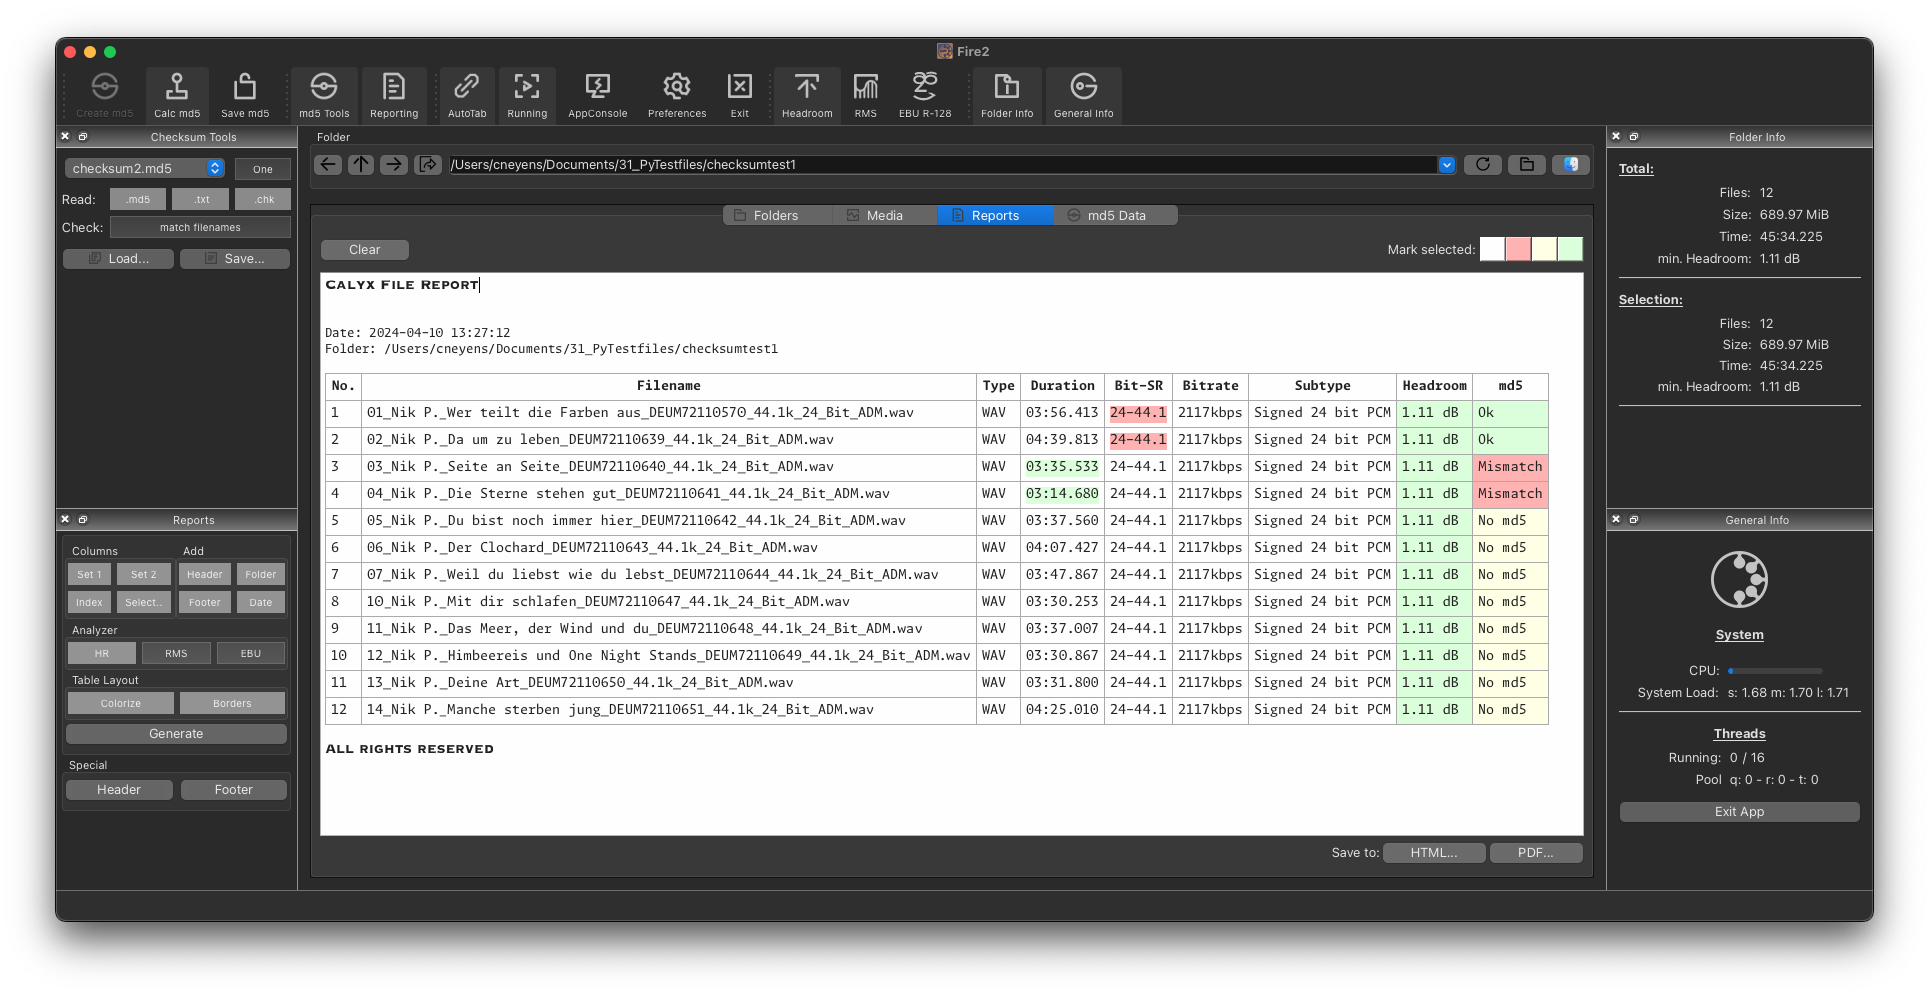Screen dimensions: 1929x995
Task: Select the Calc md5 tool
Action: pos(176,95)
